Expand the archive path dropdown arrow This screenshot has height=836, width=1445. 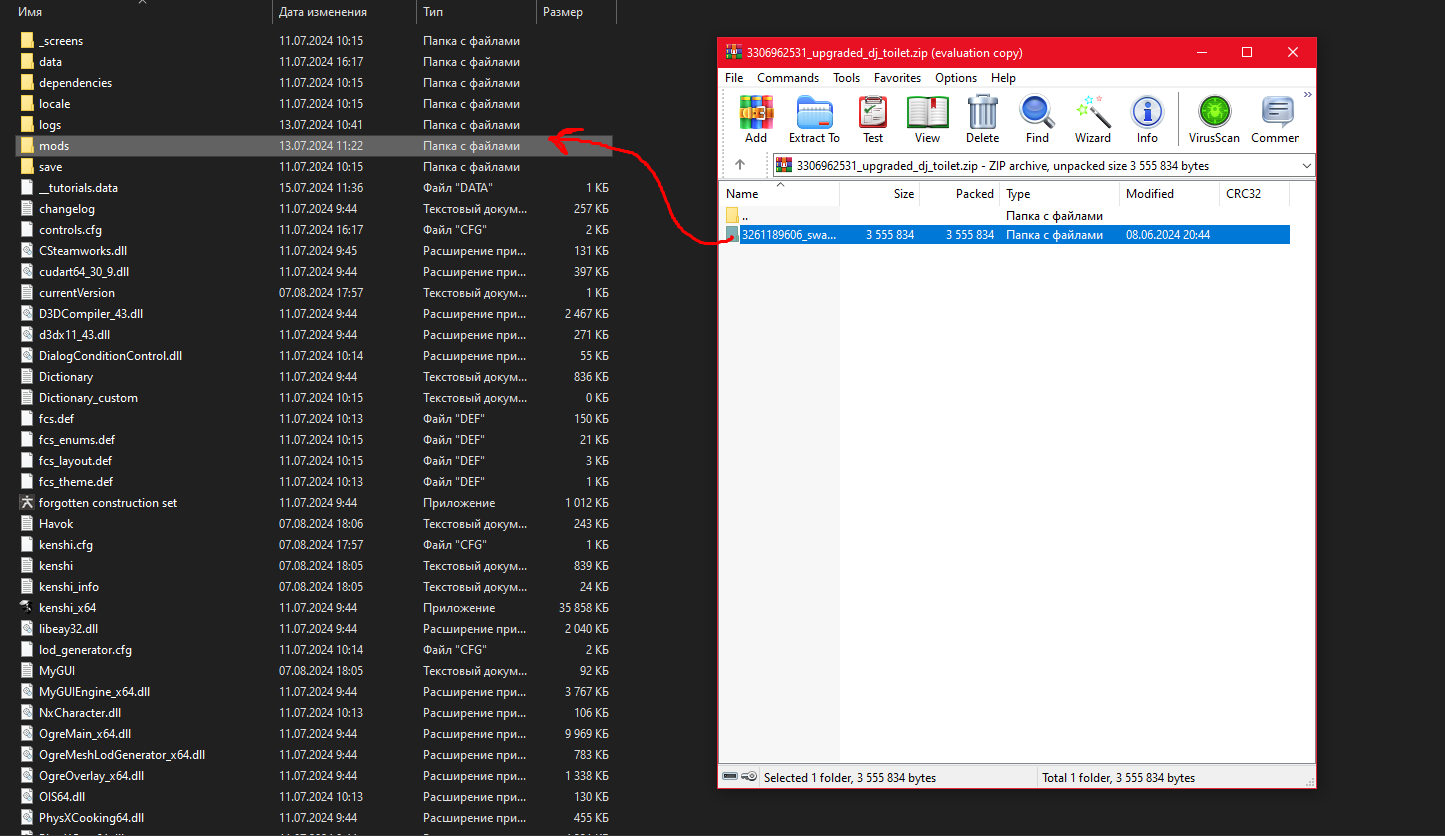pyautogui.click(x=1306, y=165)
